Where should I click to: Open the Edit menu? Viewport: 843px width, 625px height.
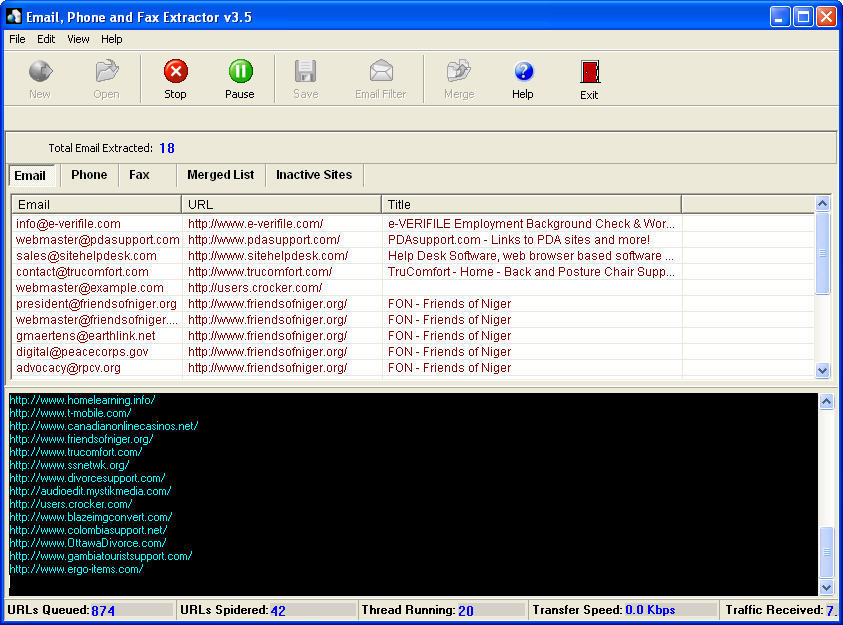point(45,39)
